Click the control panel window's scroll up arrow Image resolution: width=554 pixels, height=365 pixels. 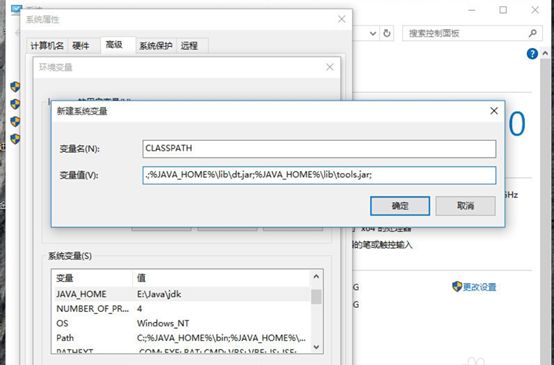pyautogui.click(x=545, y=53)
